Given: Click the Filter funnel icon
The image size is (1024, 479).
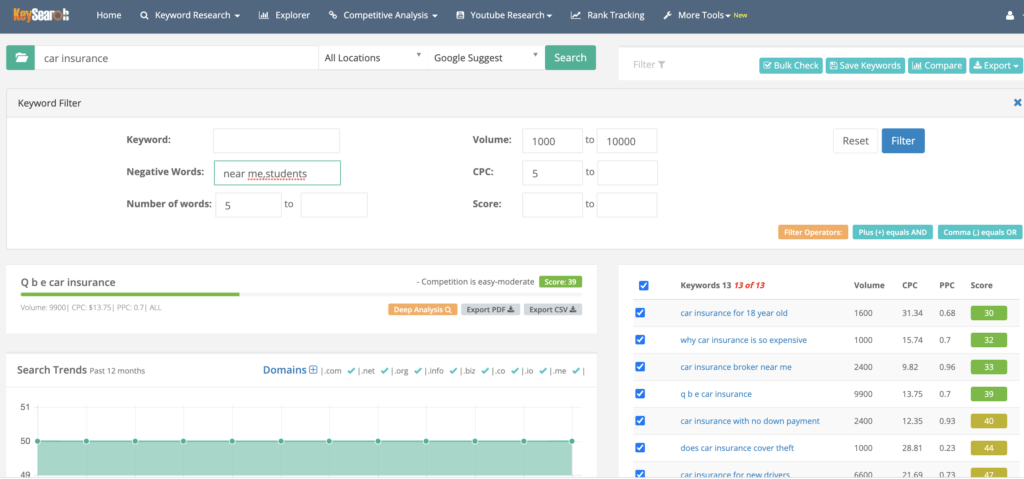Looking at the screenshot, I should (662, 65).
